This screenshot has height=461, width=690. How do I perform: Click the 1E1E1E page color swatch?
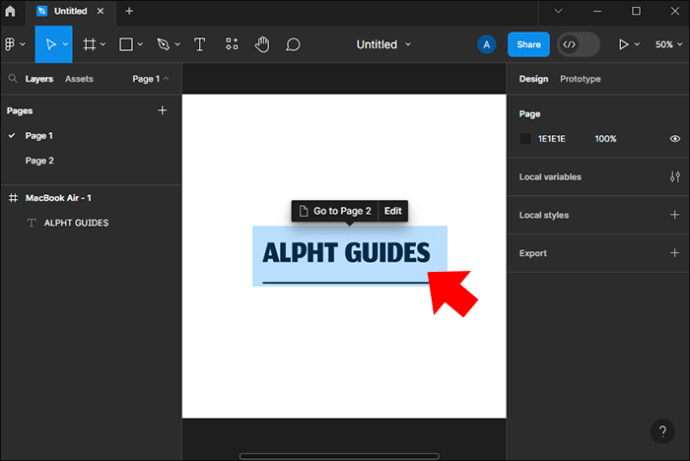pyautogui.click(x=526, y=139)
